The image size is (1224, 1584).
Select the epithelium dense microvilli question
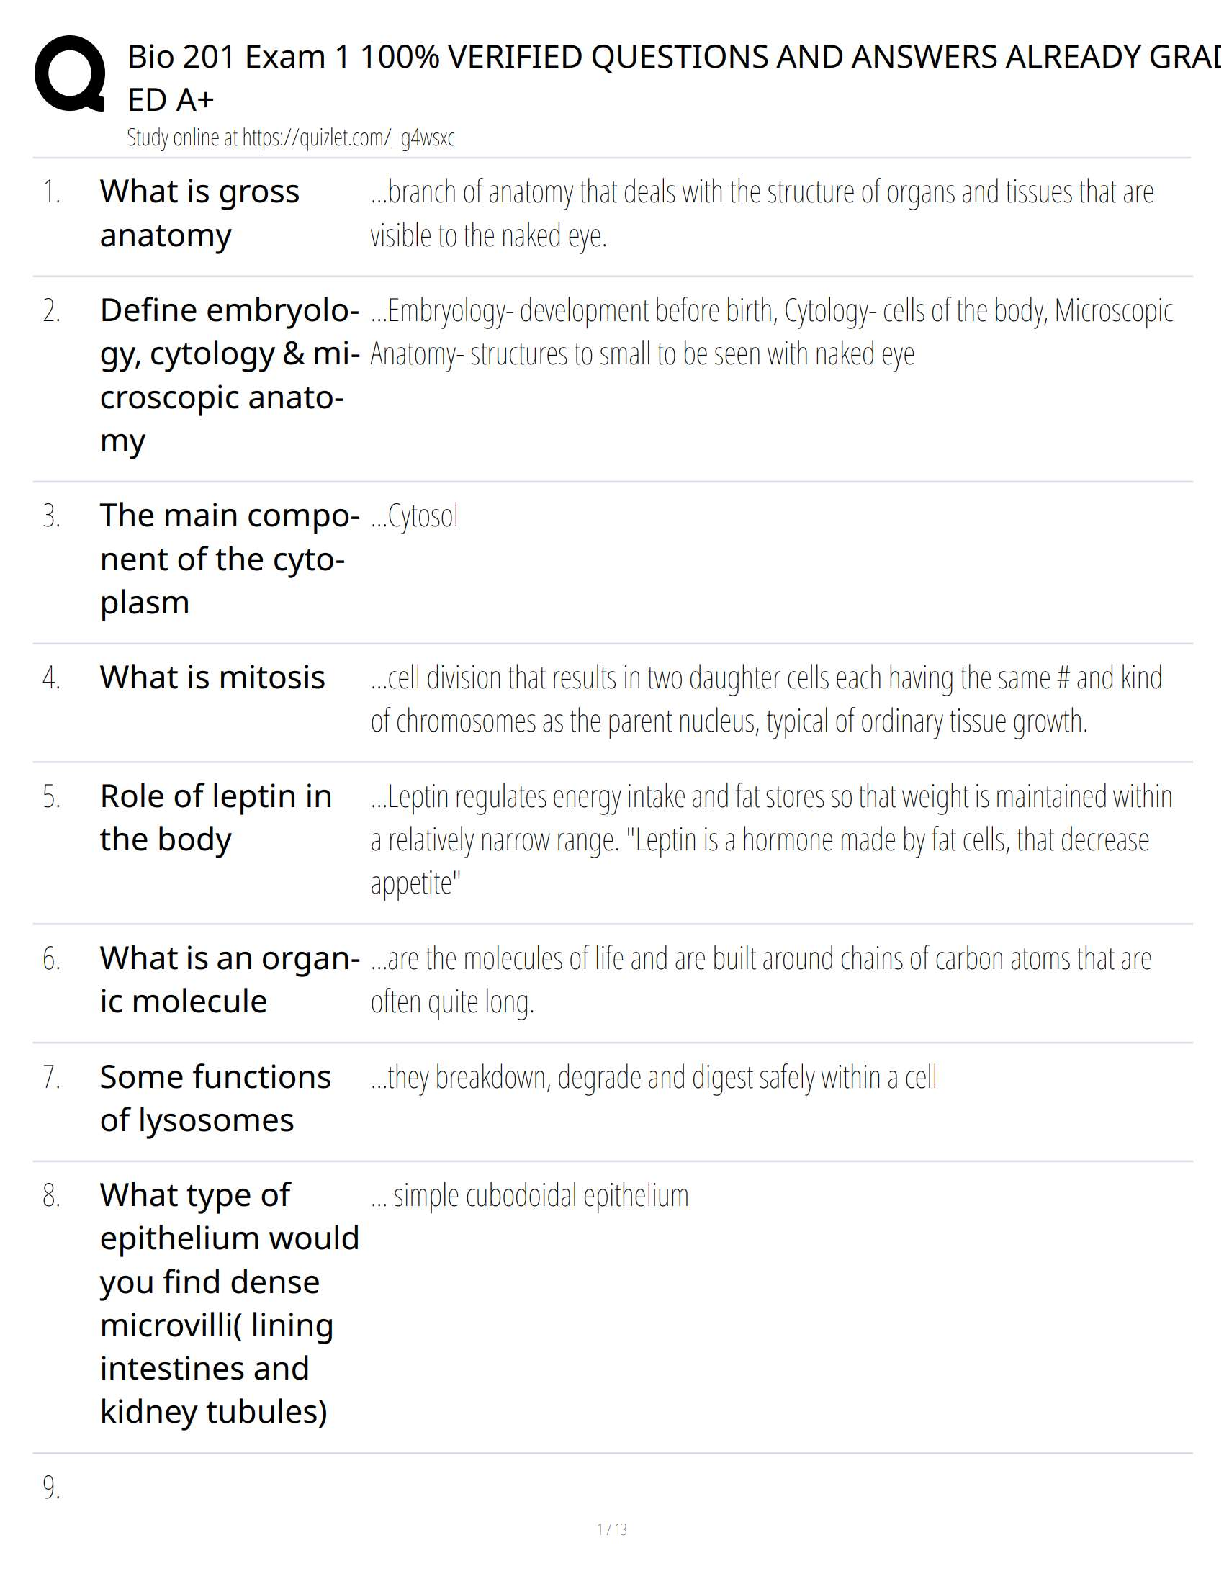pos(228,1303)
